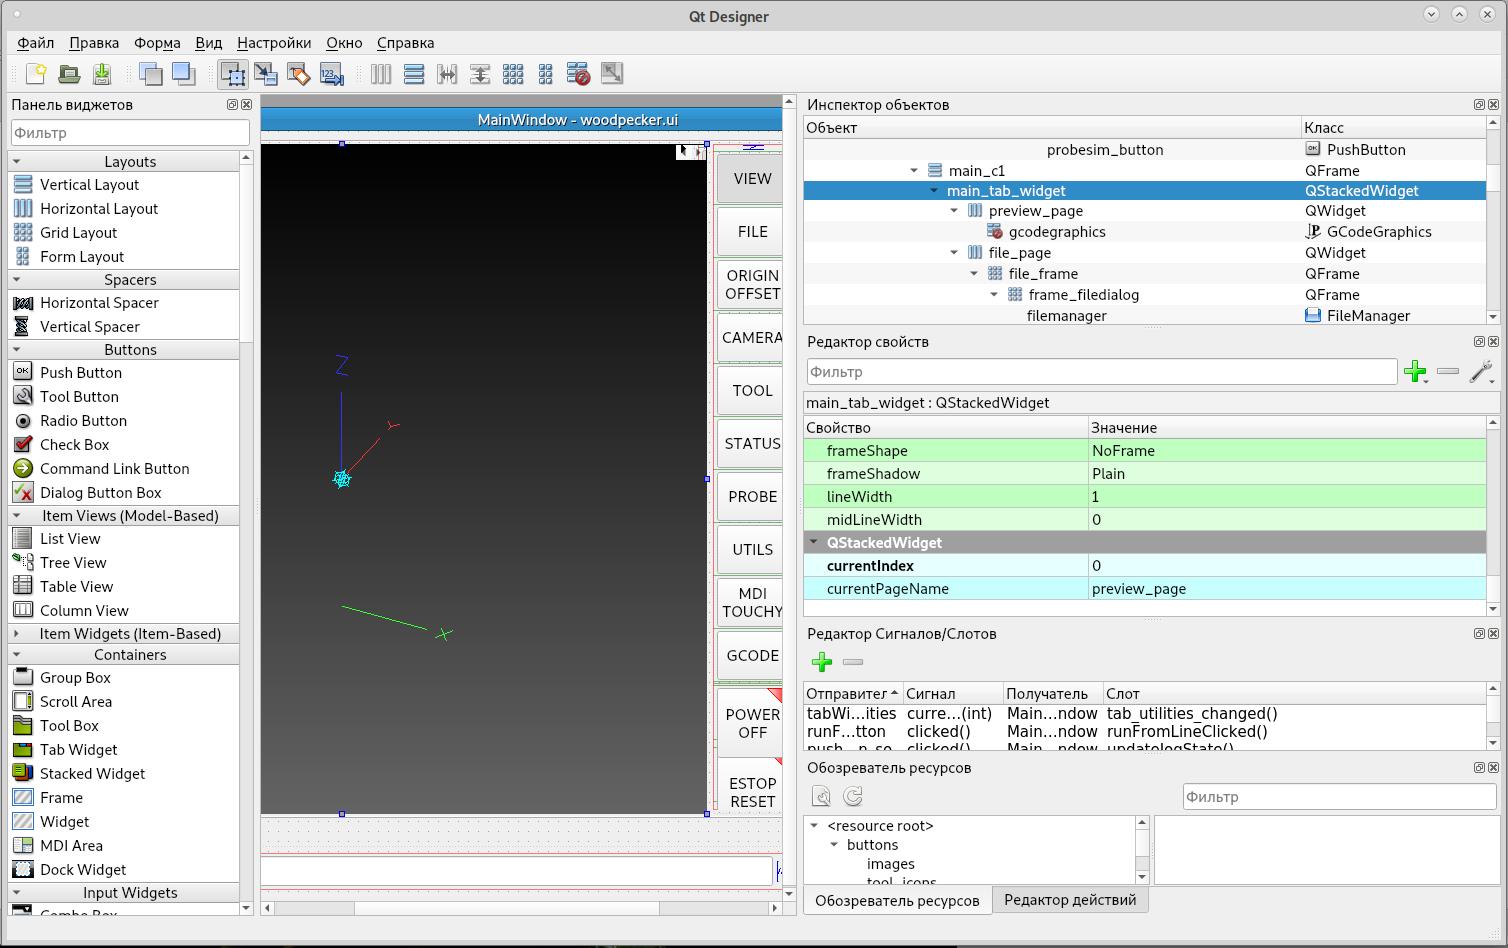Remove dynamic property minus icon
Viewport: 1508px width, 948px height.
[1447, 371]
